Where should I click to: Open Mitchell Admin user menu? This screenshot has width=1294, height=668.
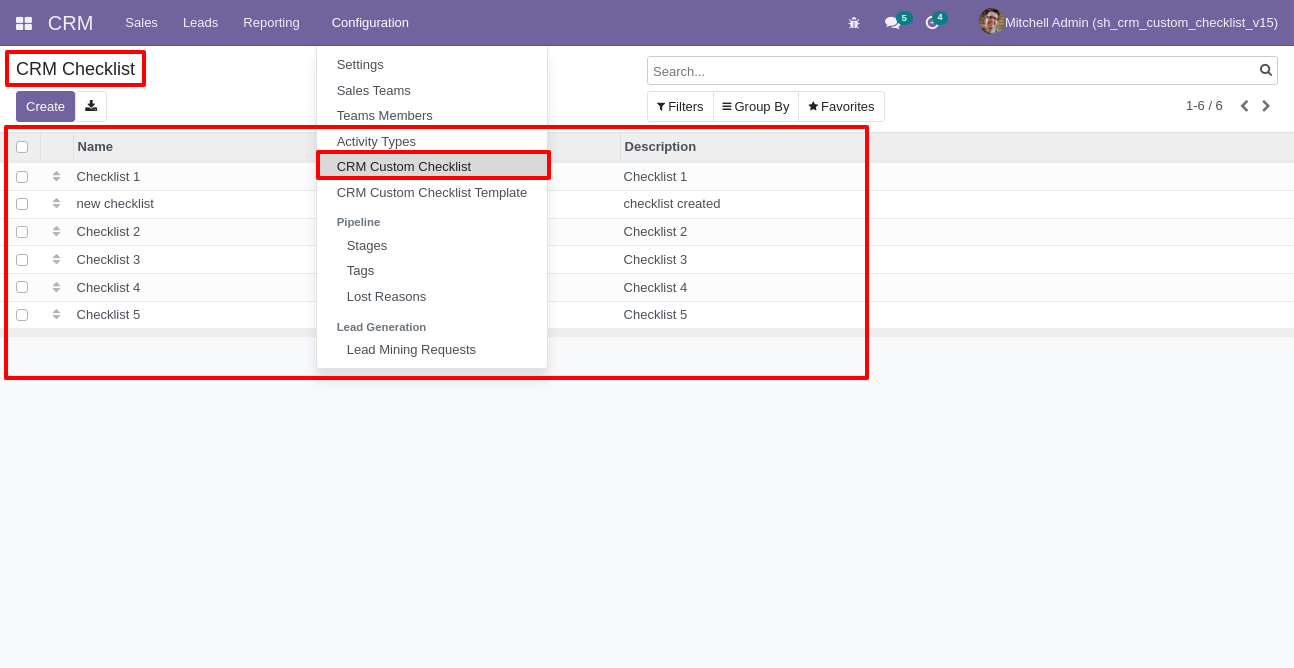click(1128, 23)
